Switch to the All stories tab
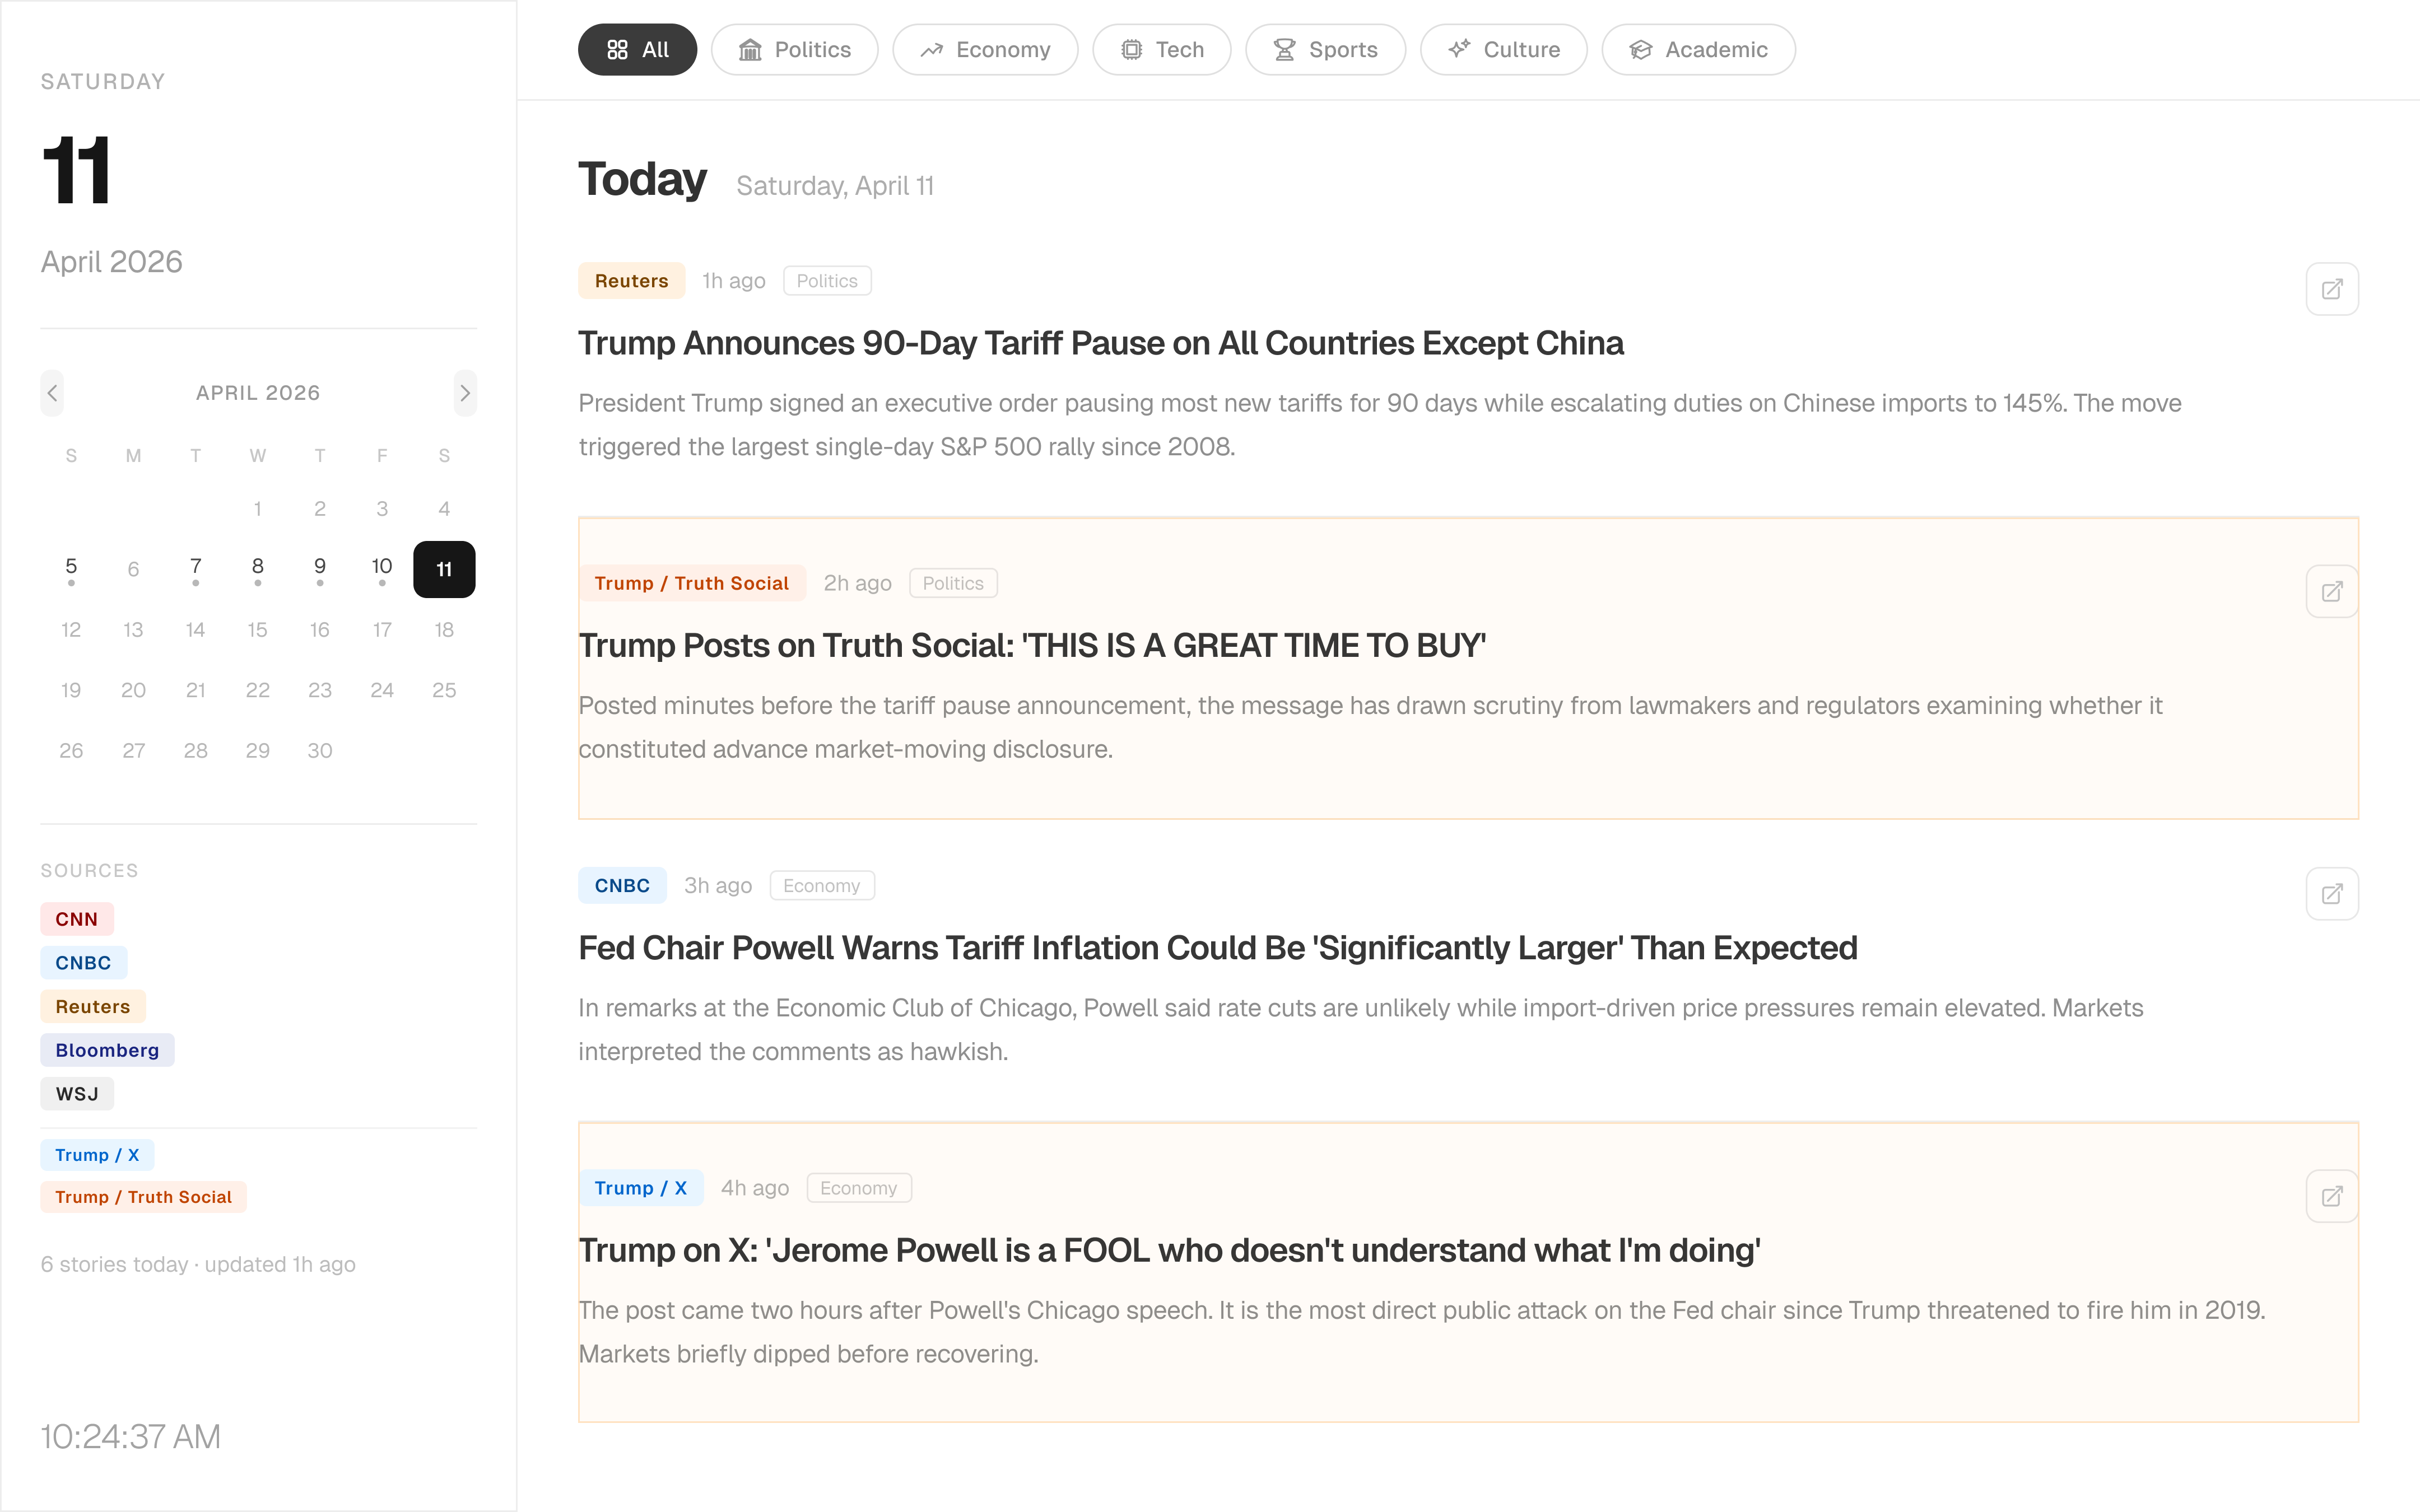 point(637,49)
